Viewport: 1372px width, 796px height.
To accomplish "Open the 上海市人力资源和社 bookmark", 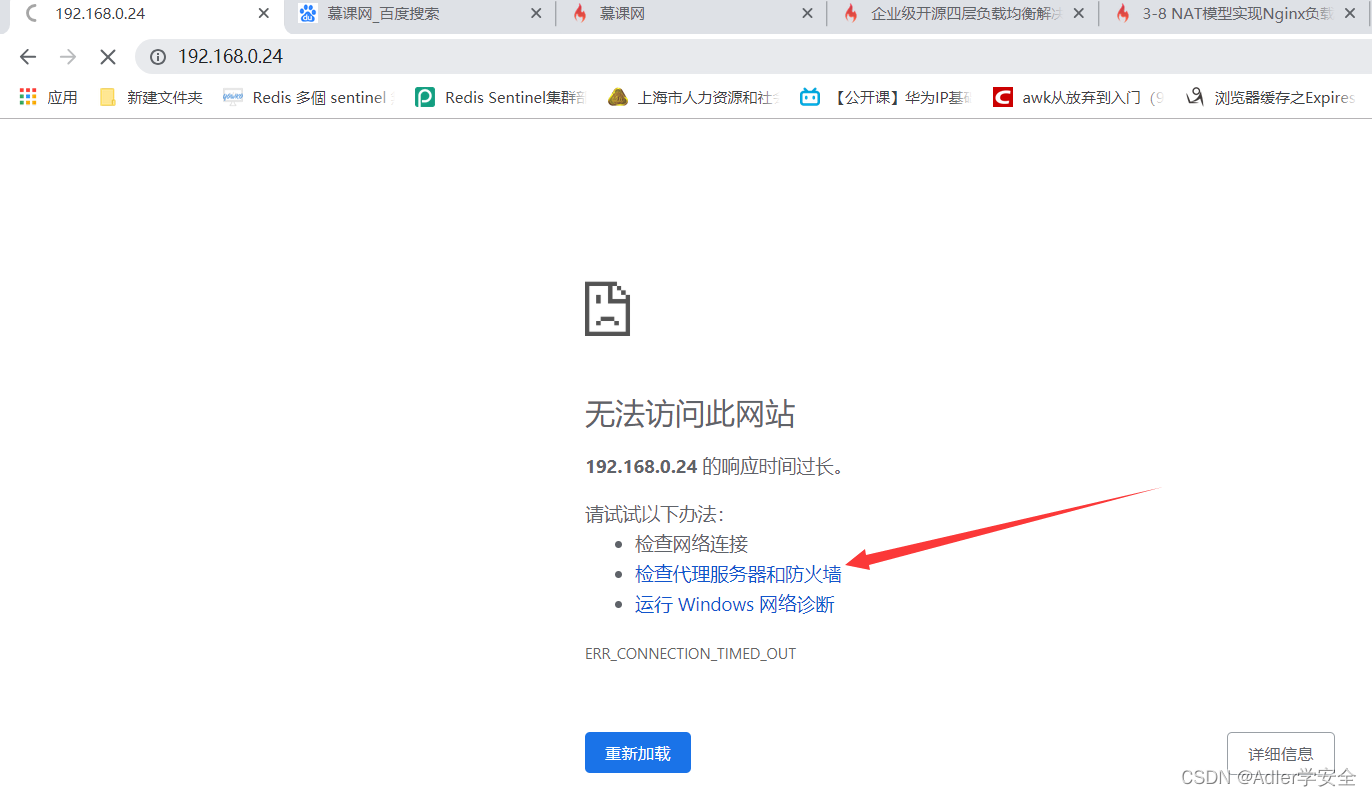I will coord(695,97).
